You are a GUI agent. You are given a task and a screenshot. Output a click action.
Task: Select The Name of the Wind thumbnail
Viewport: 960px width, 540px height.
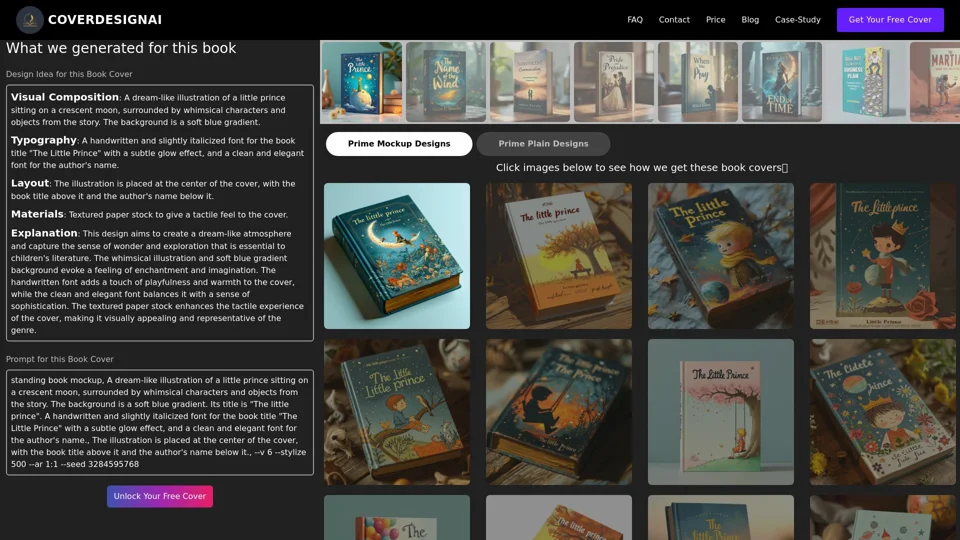click(446, 81)
